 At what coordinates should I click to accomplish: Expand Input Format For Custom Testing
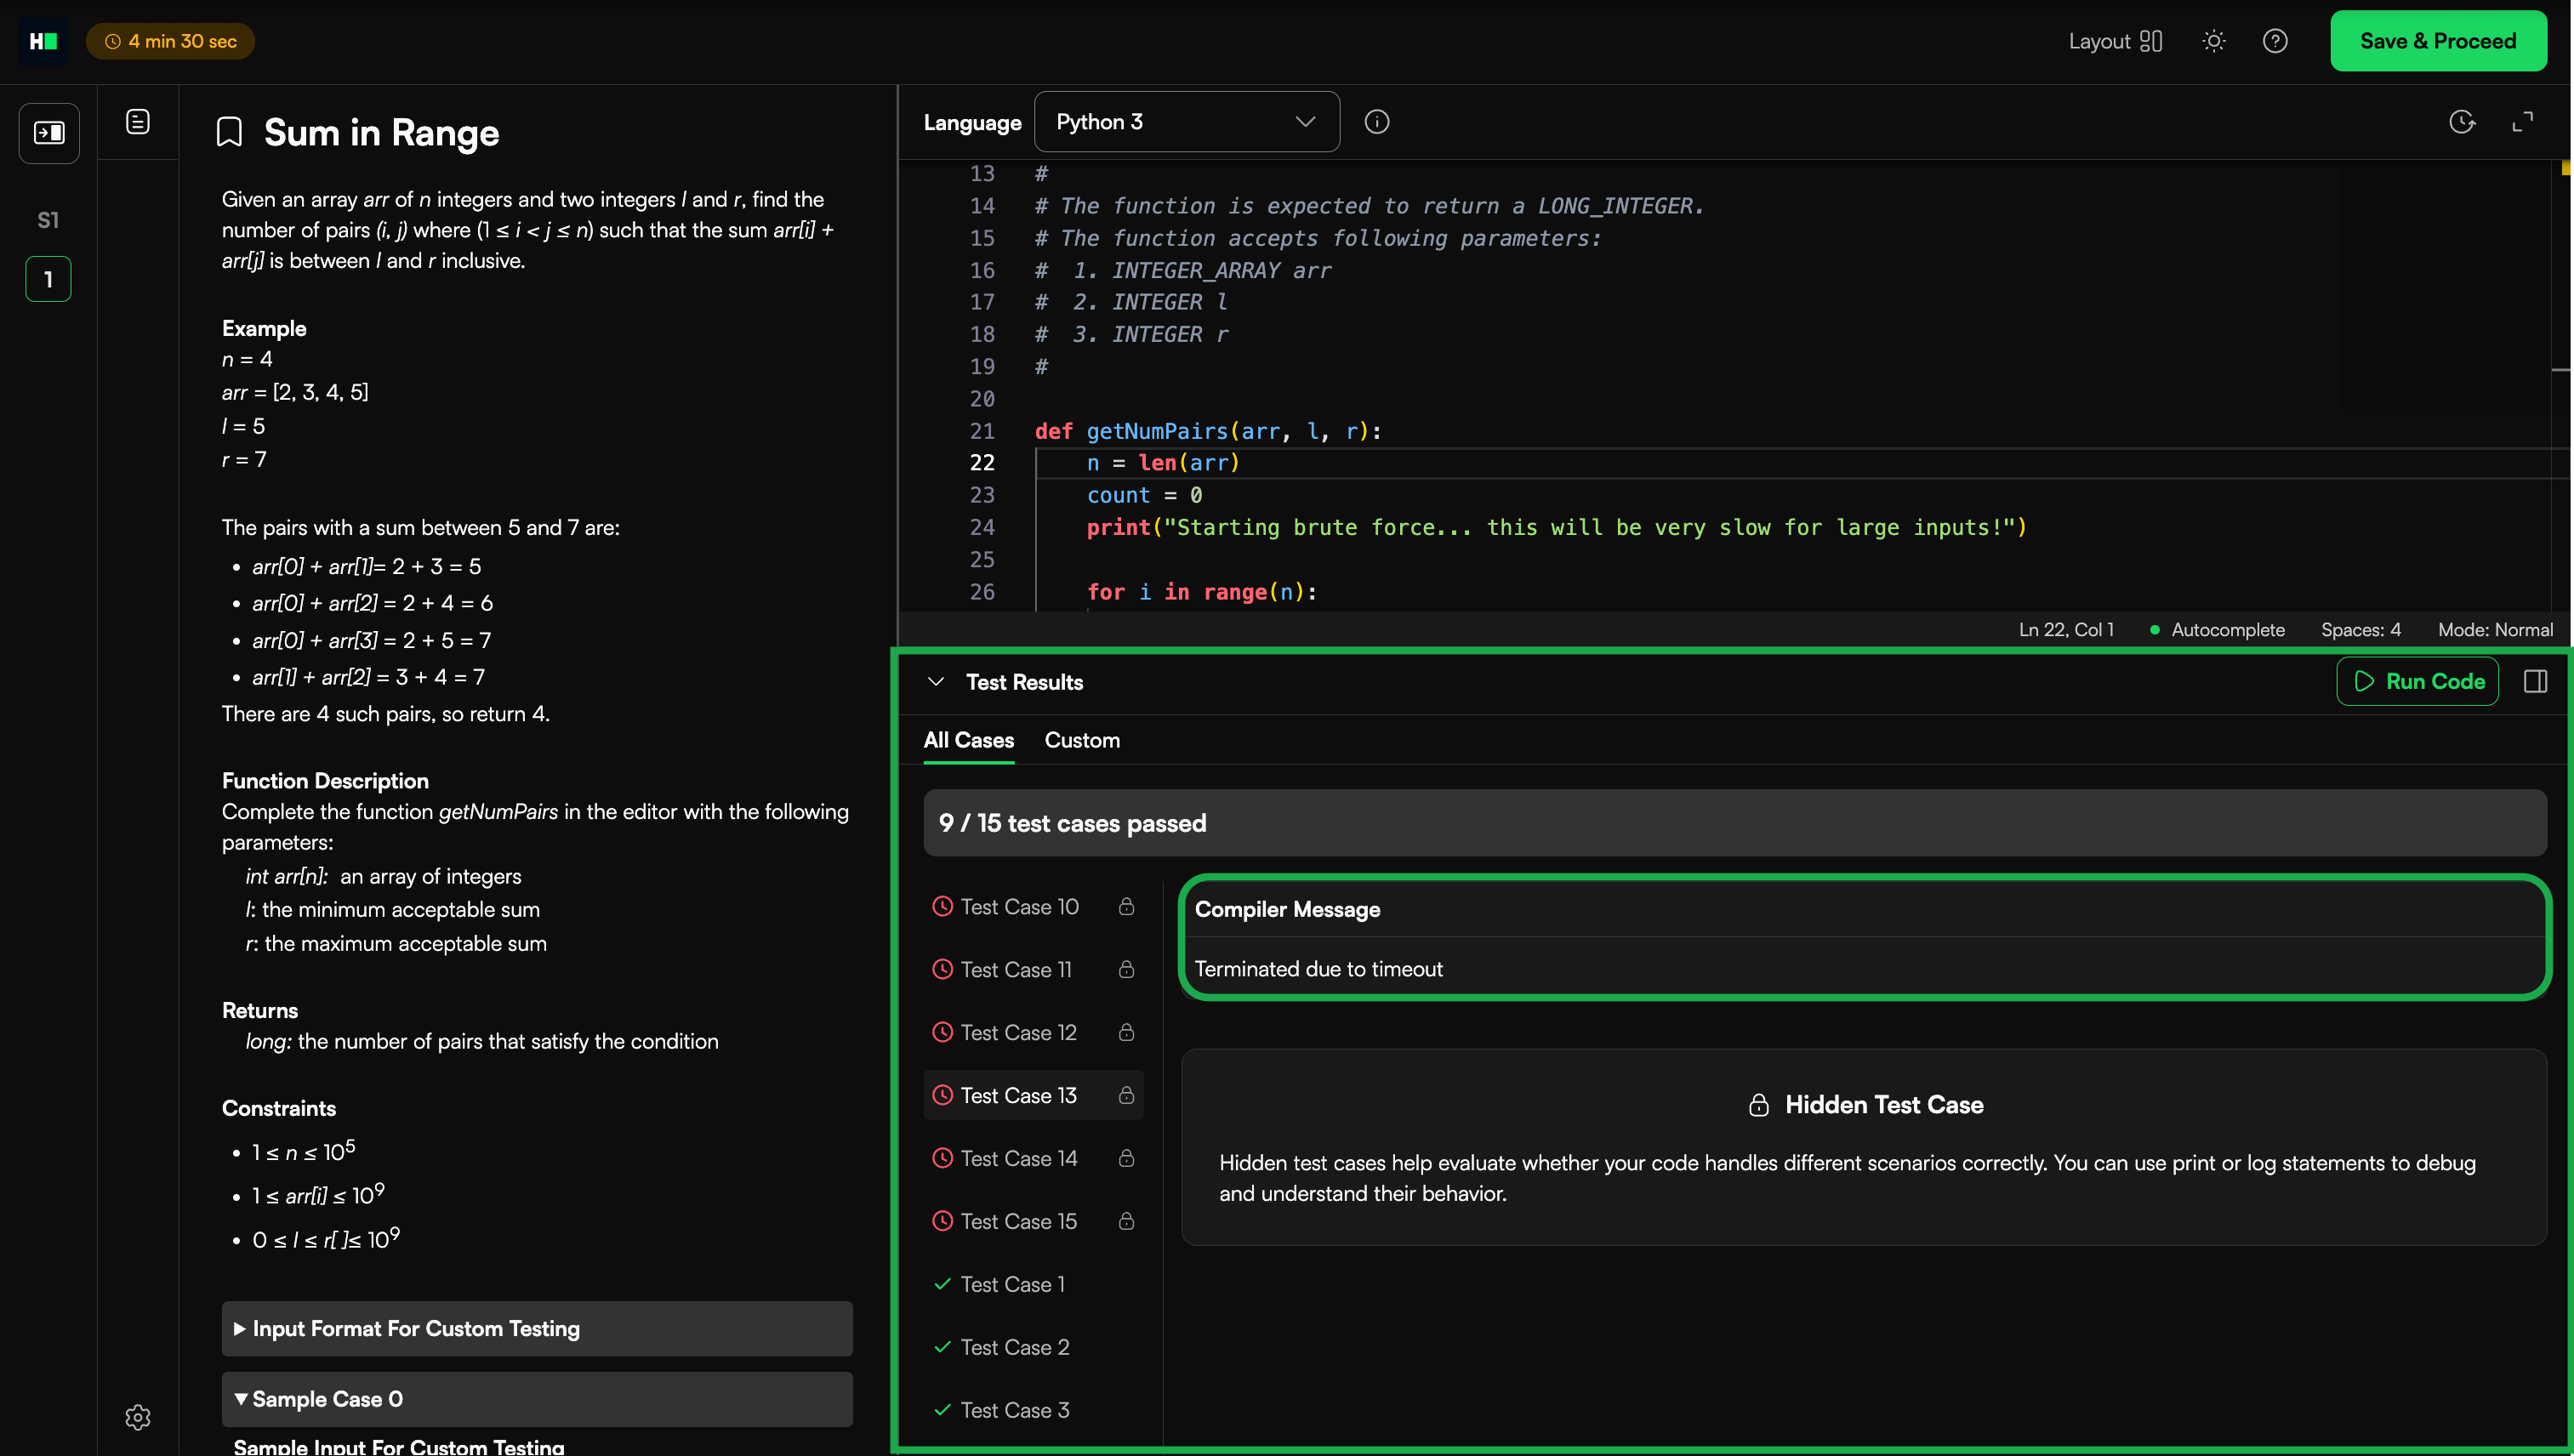click(x=537, y=1328)
